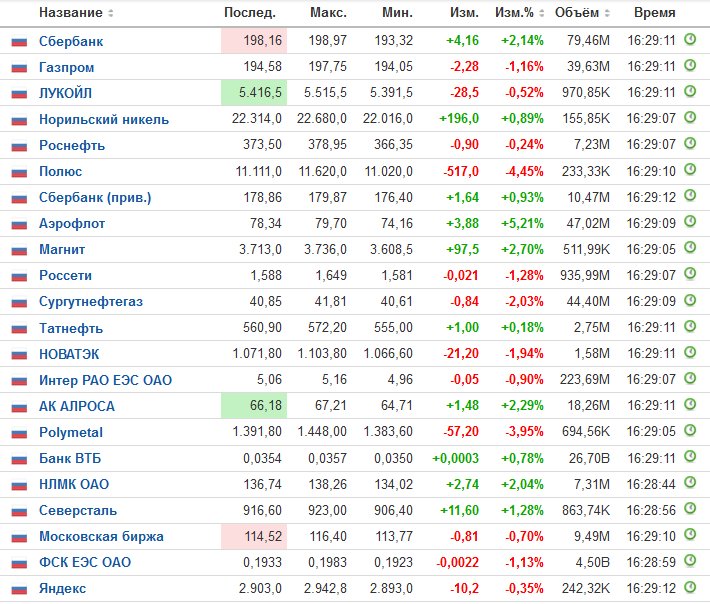This screenshot has width=710, height=604.
Task: Sort by Изм.% using its sort arrows
Action: (541, 13)
